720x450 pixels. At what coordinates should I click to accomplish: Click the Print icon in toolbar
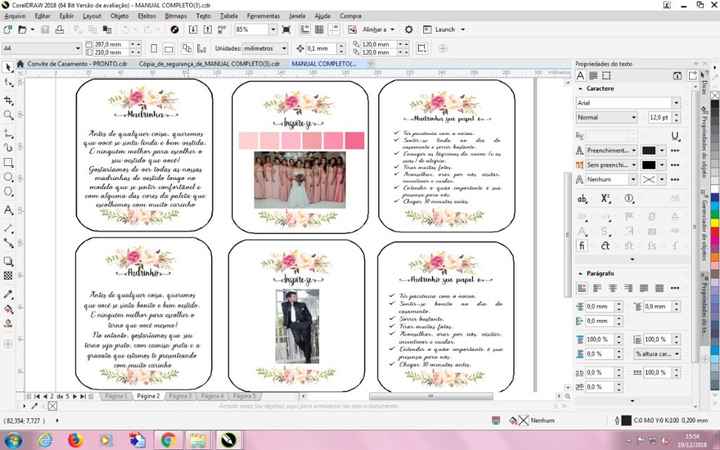click(x=60, y=29)
